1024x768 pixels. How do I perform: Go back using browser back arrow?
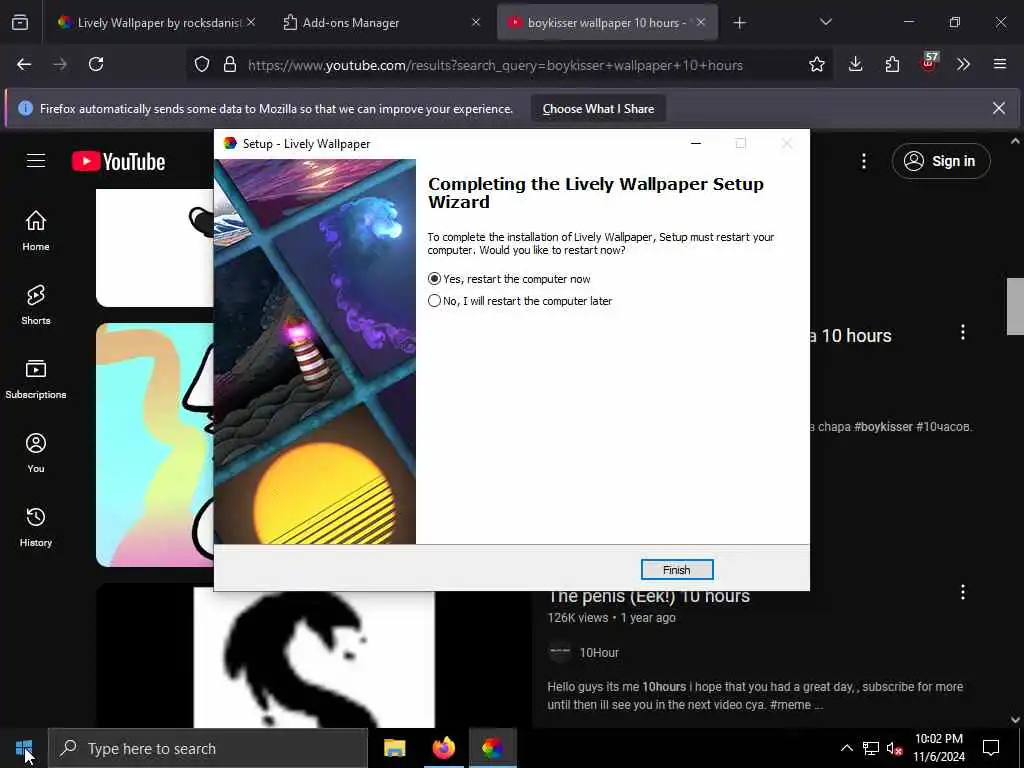coord(24,64)
